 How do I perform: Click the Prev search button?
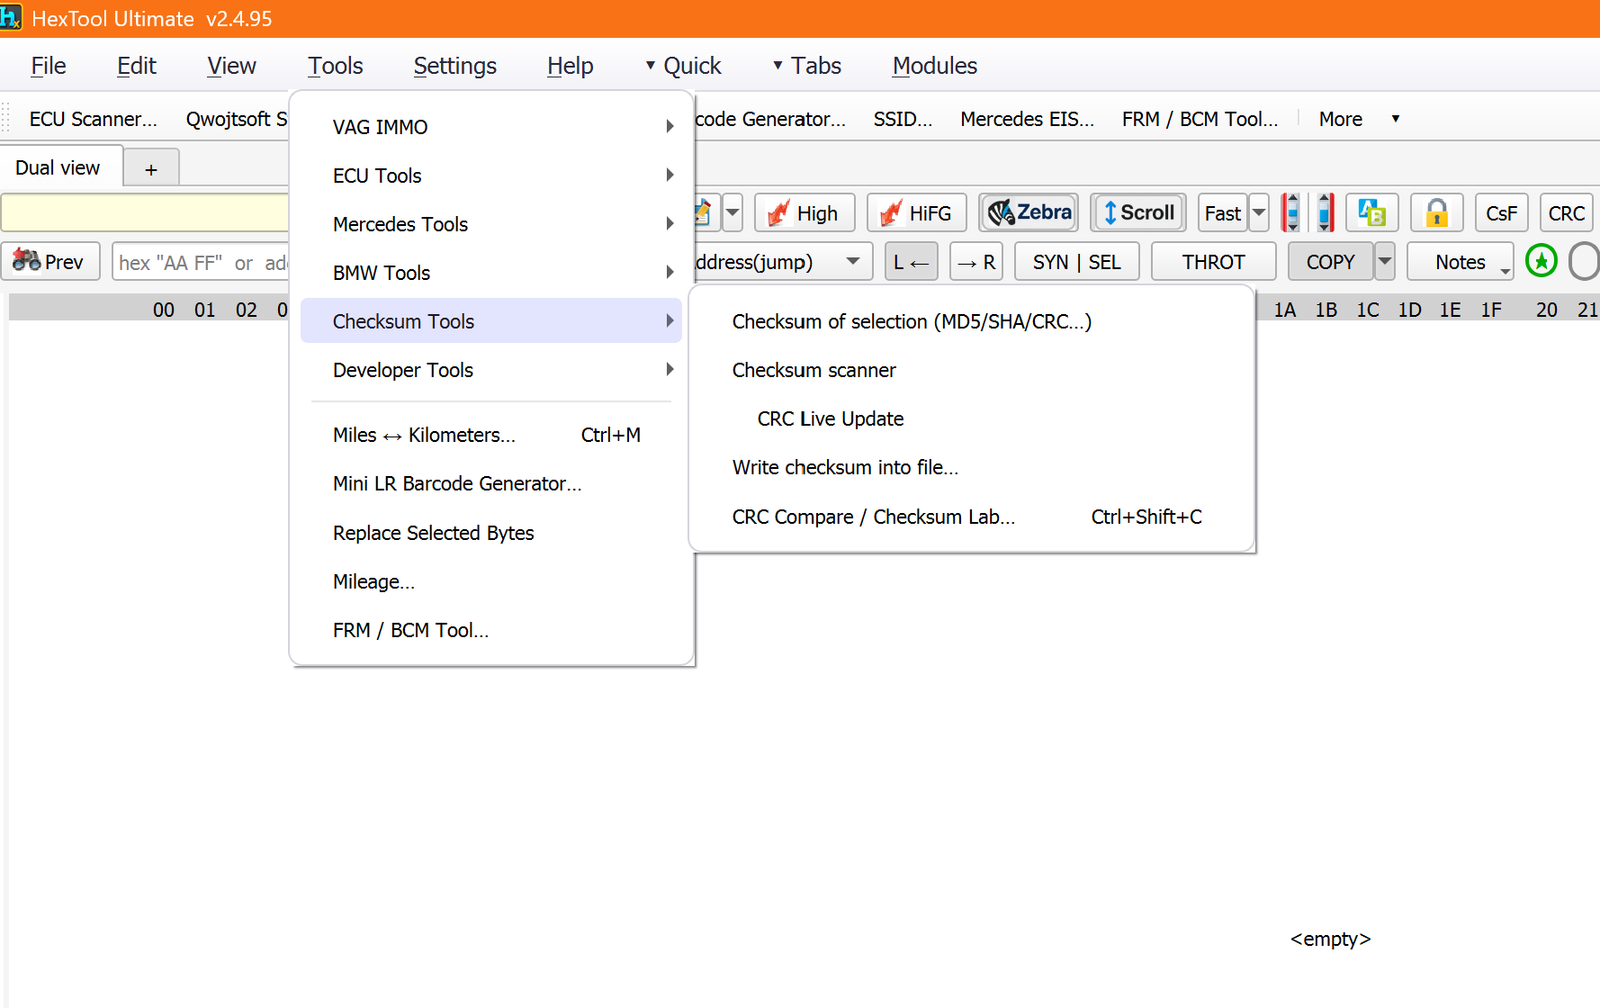[51, 262]
